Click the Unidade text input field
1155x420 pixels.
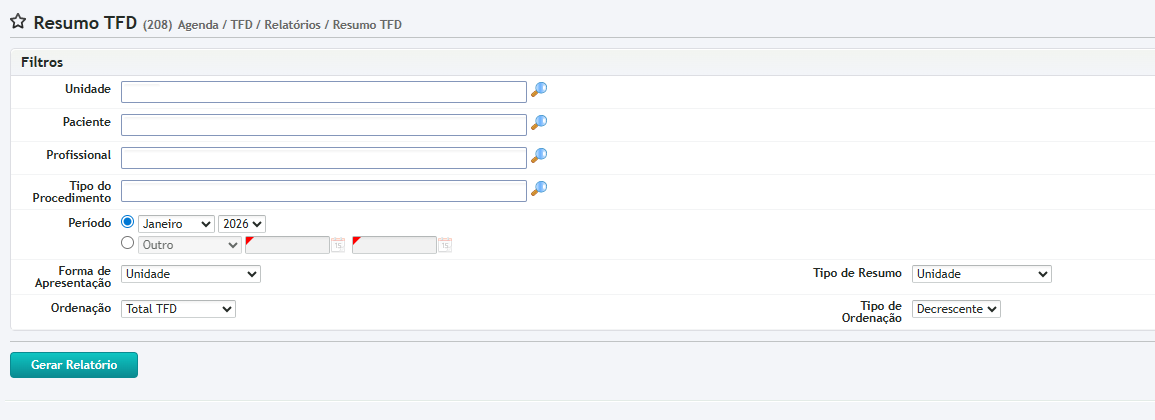323,92
